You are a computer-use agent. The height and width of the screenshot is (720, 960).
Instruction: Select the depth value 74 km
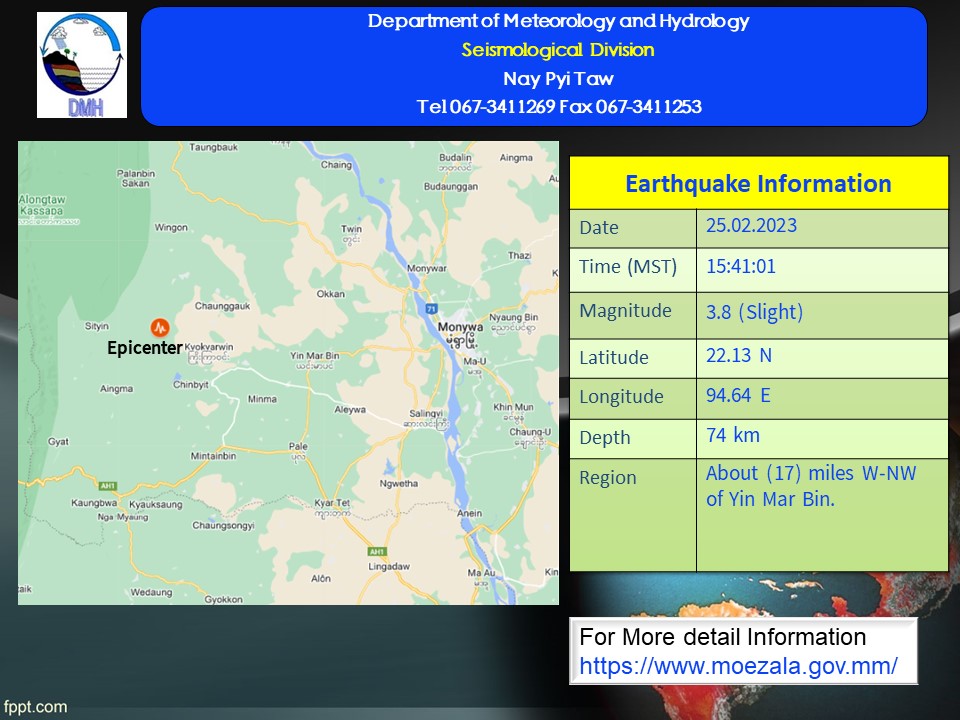click(733, 435)
